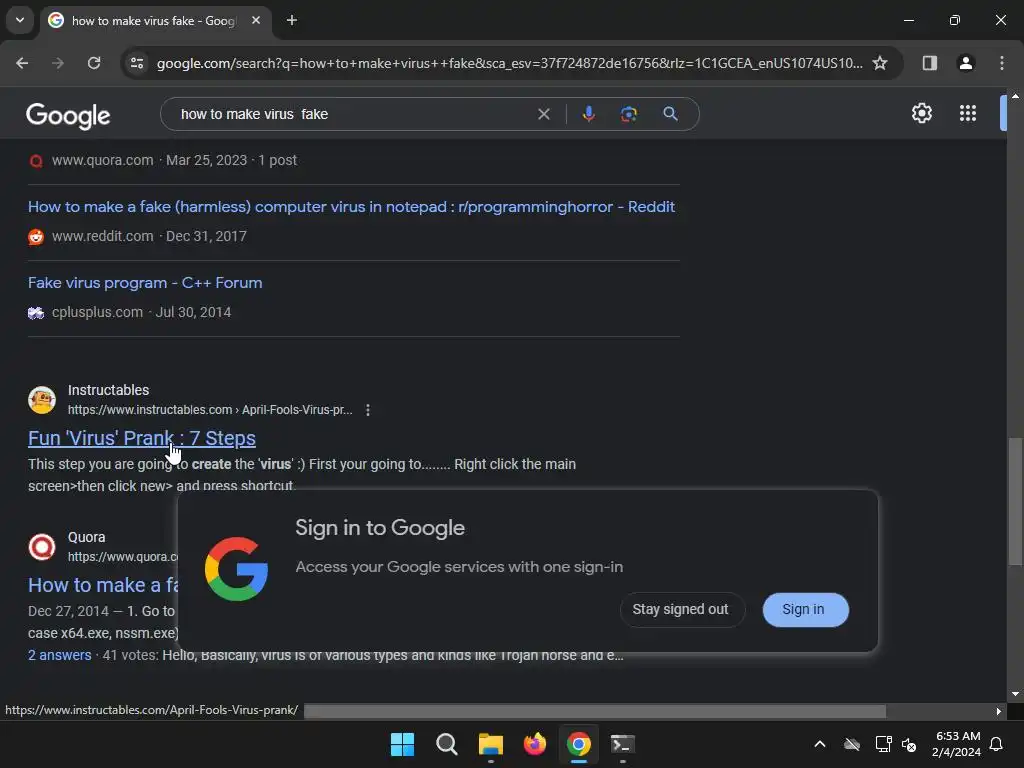Click the cplusplus.com source text
1024x768 pixels.
97,313
